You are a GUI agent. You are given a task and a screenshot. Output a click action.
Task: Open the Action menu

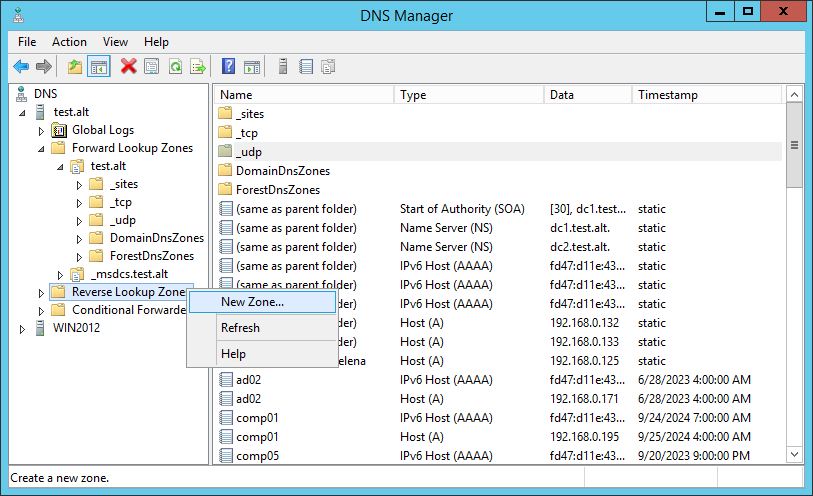pos(69,42)
